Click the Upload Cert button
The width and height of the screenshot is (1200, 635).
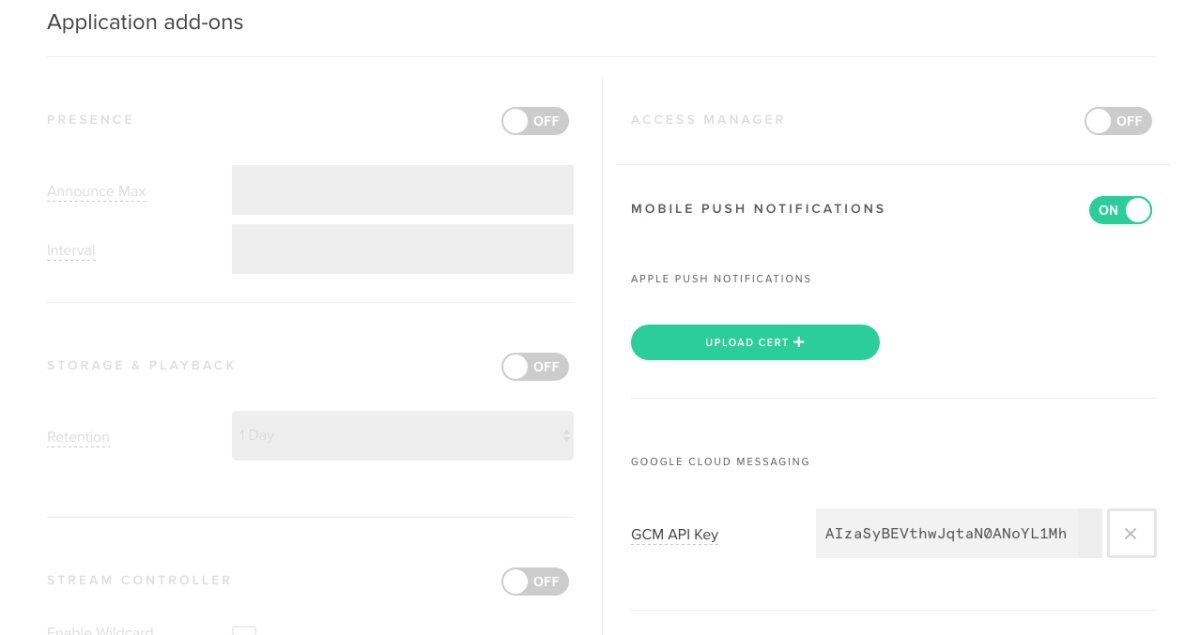[755, 341]
